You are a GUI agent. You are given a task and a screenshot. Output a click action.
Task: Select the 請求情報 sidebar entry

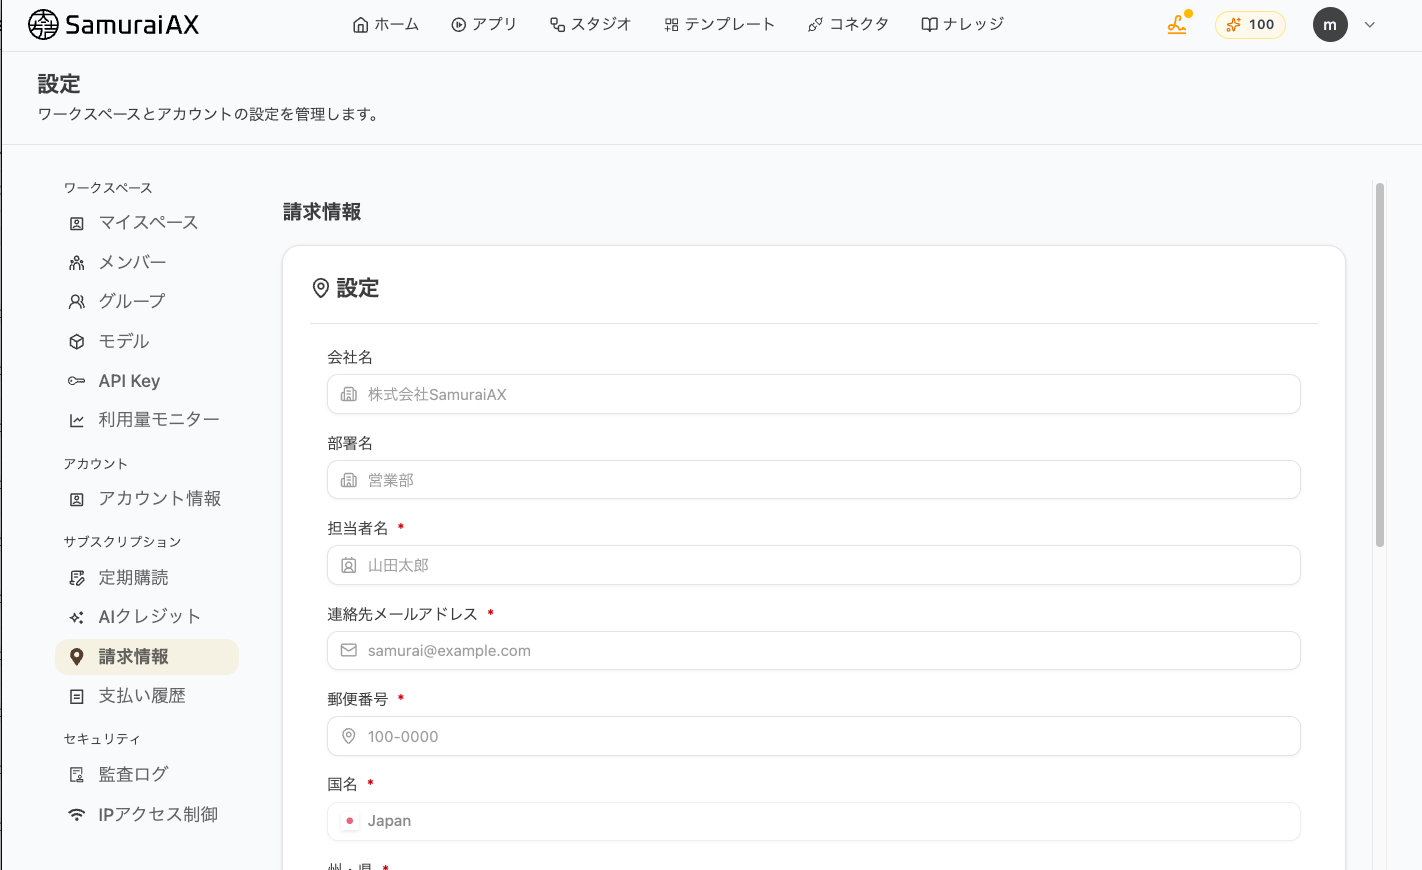[x=147, y=657]
